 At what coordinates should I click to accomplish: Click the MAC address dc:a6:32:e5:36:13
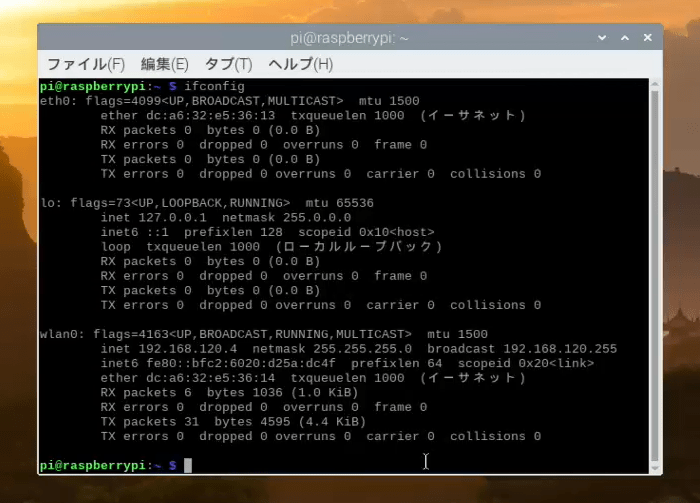click(x=210, y=116)
